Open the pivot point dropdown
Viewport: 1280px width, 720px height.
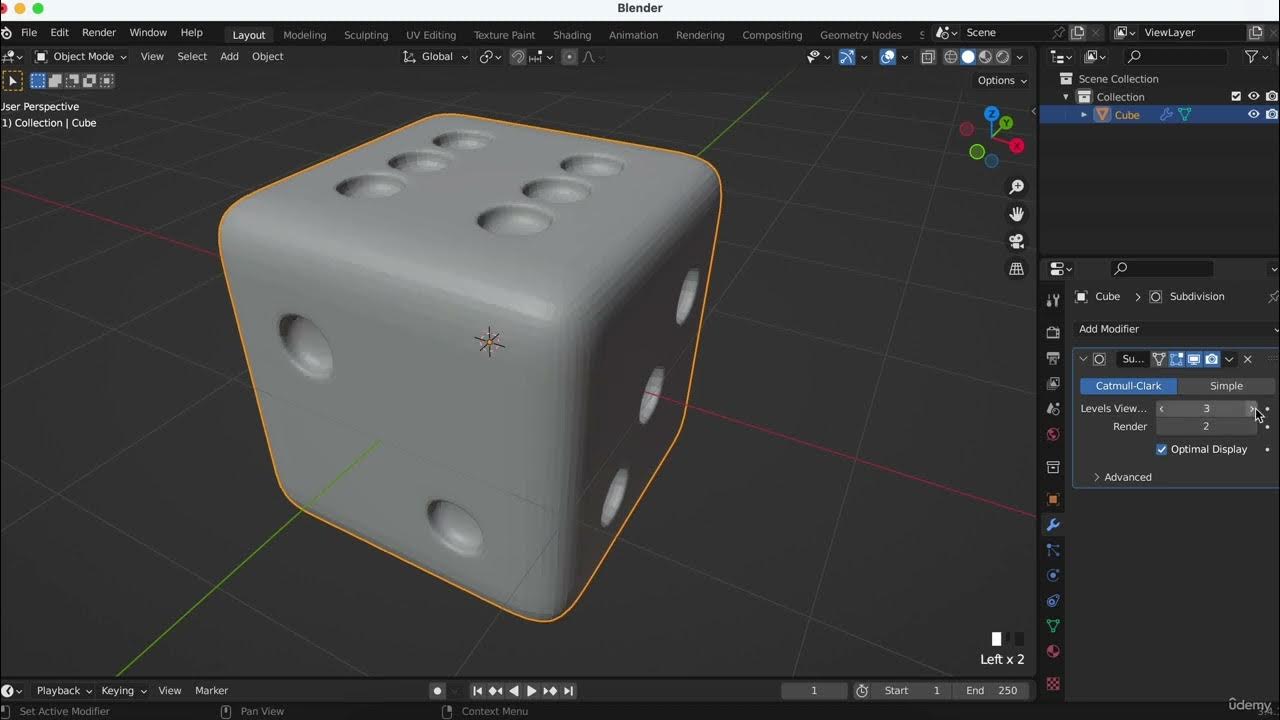tap(490, 57)
